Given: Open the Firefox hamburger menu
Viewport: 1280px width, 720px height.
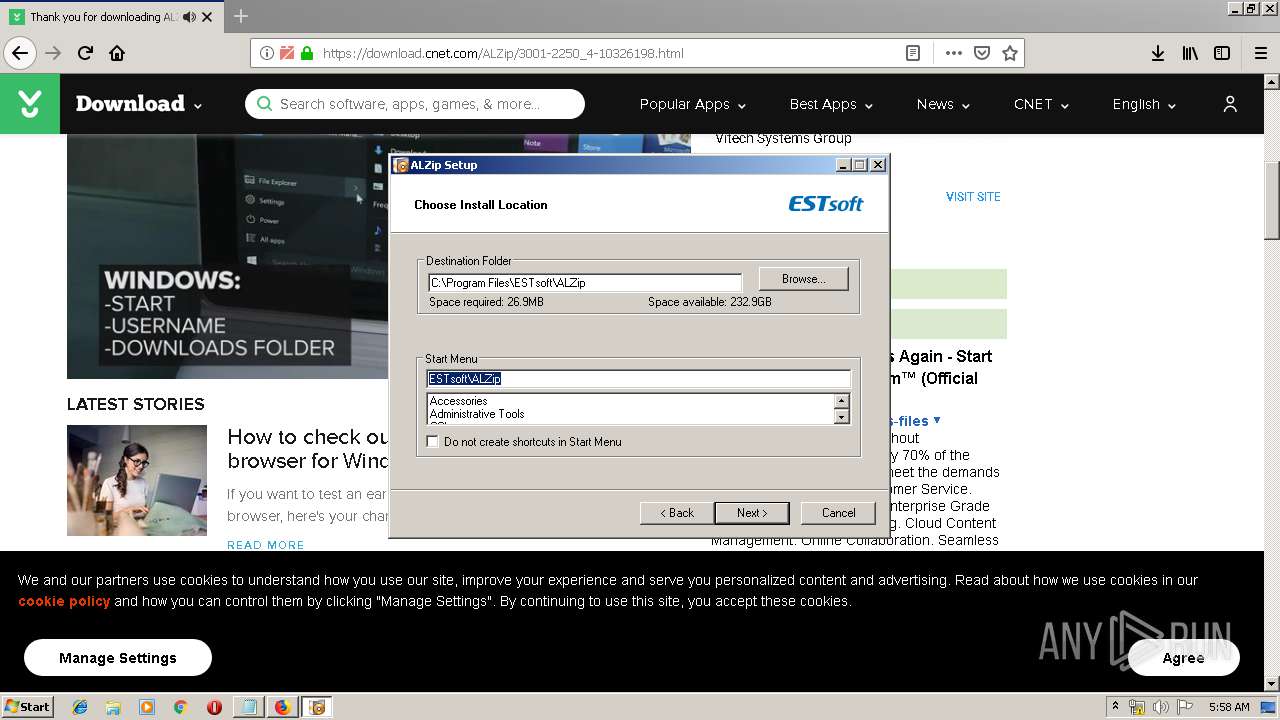Looking at the screenshot, I should click(x=1260, y=53).
